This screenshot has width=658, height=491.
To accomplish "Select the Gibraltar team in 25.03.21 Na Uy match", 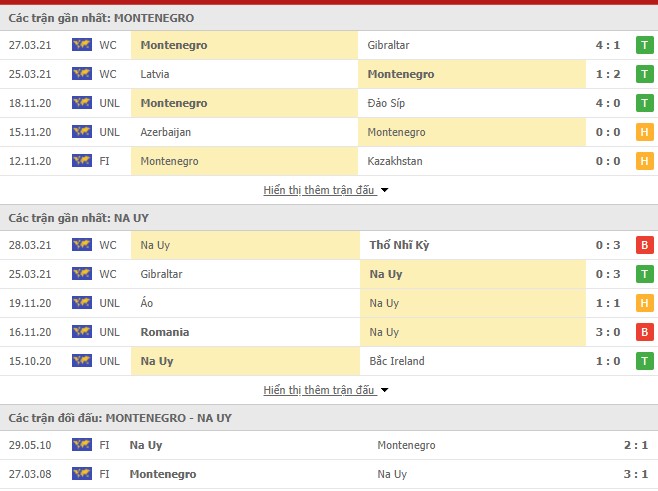I will [162, 274].
